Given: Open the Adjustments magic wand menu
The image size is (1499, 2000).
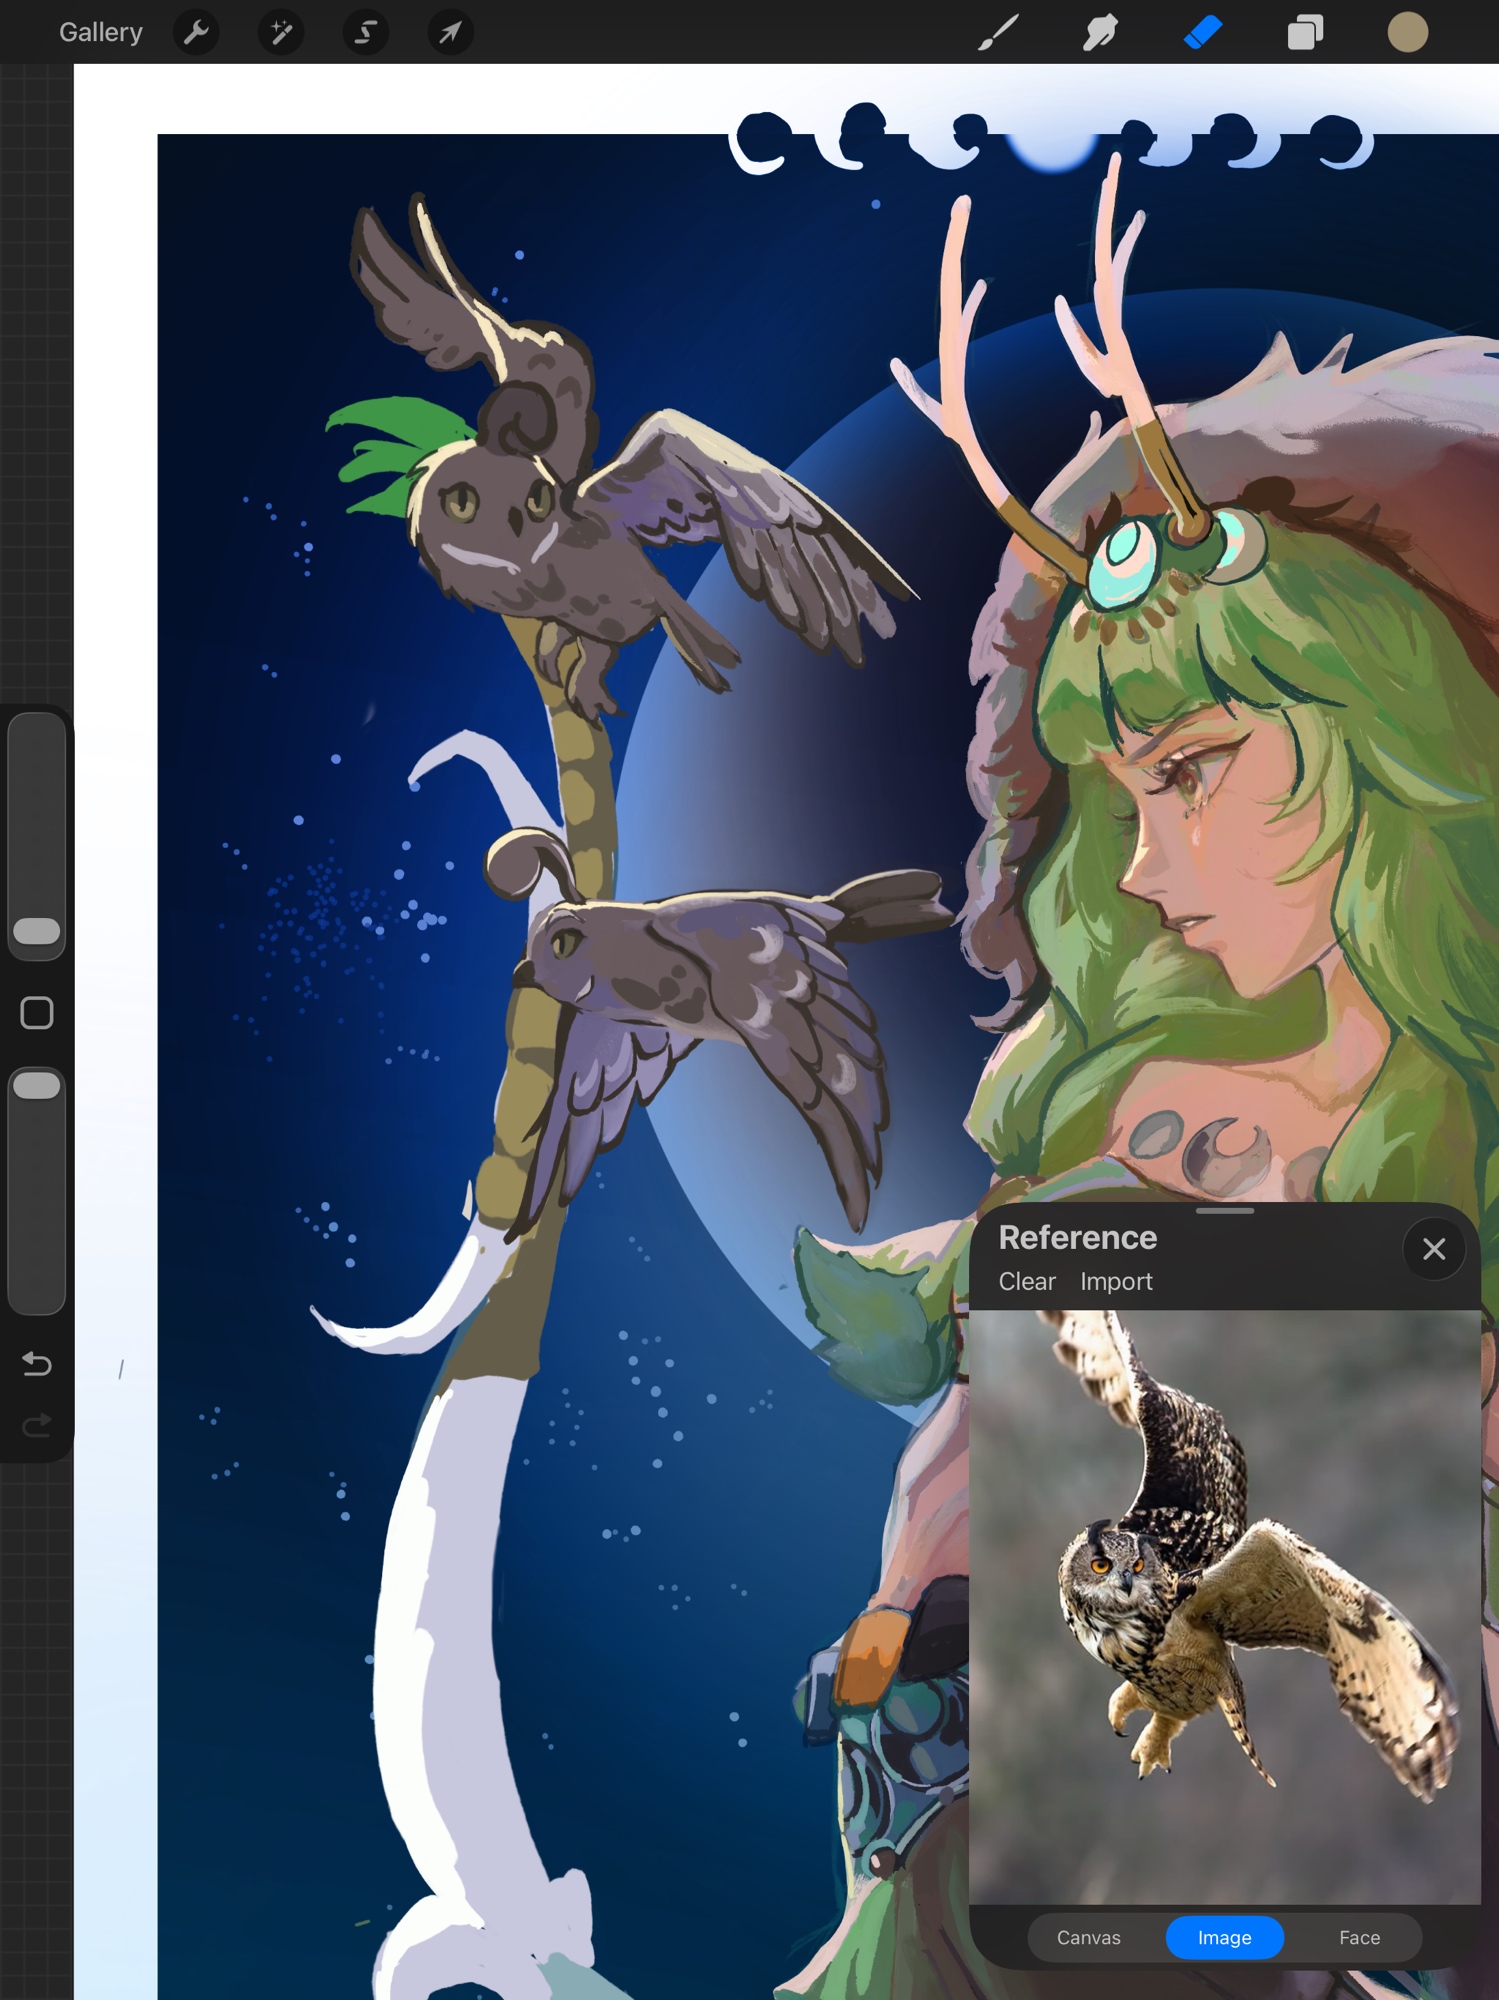Looking at the screenshot, I should coord(281,33).
